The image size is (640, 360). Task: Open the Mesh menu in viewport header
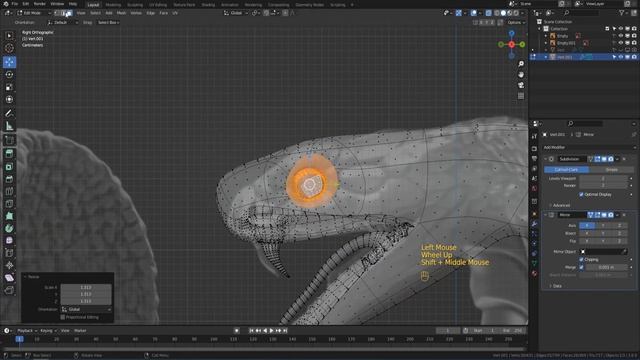pyautogui.click(x=121, y=13)
